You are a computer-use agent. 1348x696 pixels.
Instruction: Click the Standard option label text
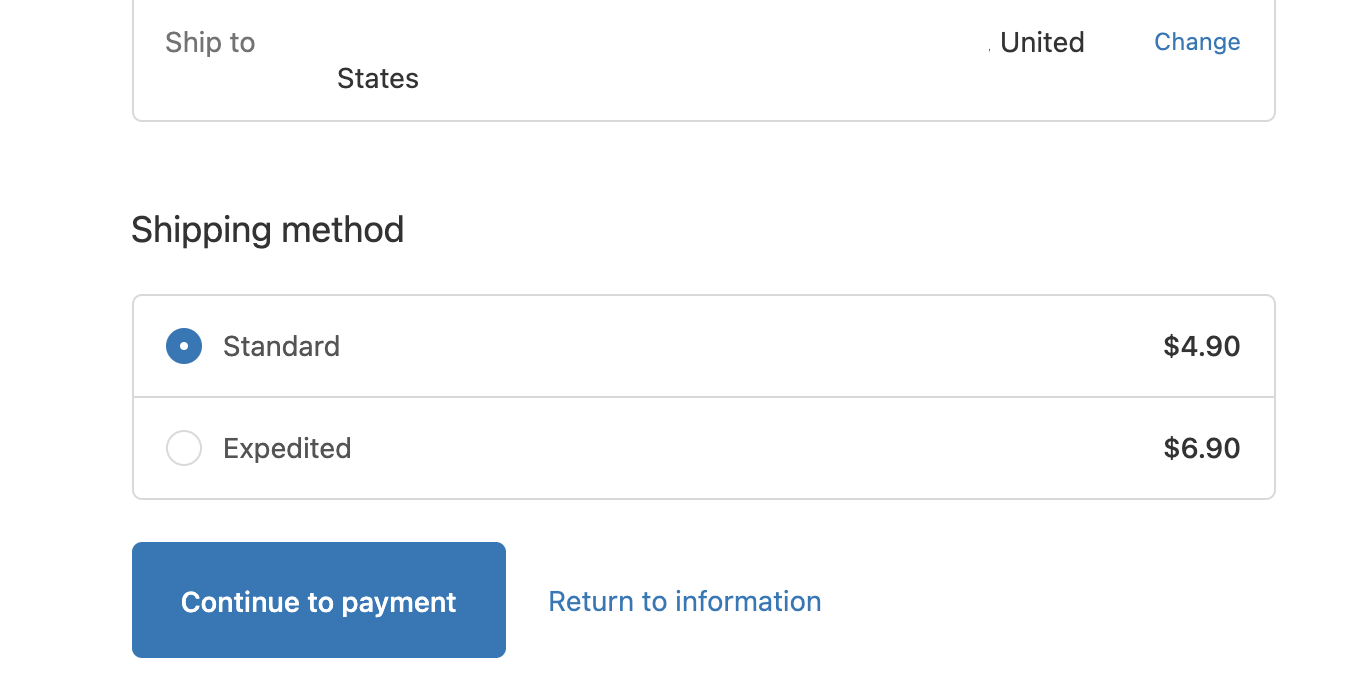point(281,346)
